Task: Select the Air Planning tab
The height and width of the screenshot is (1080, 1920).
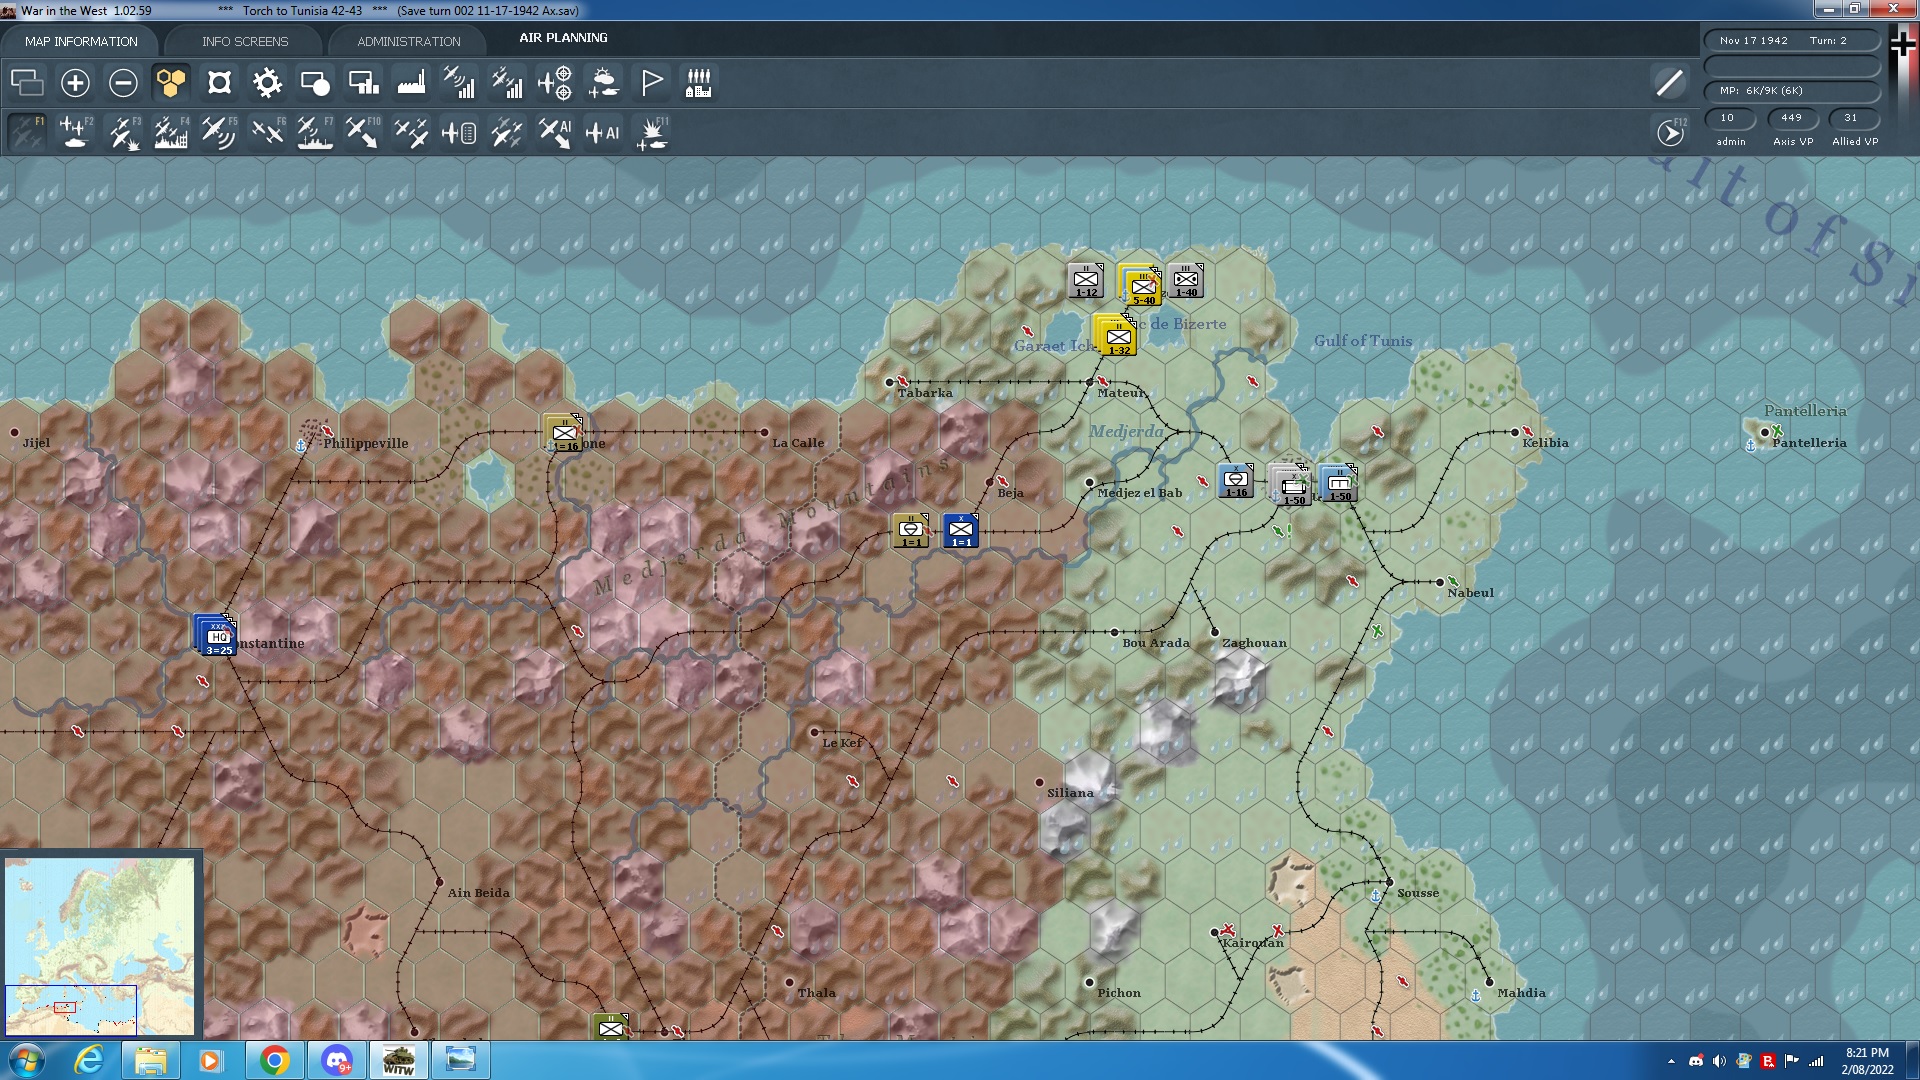Action: coord(563,38)
